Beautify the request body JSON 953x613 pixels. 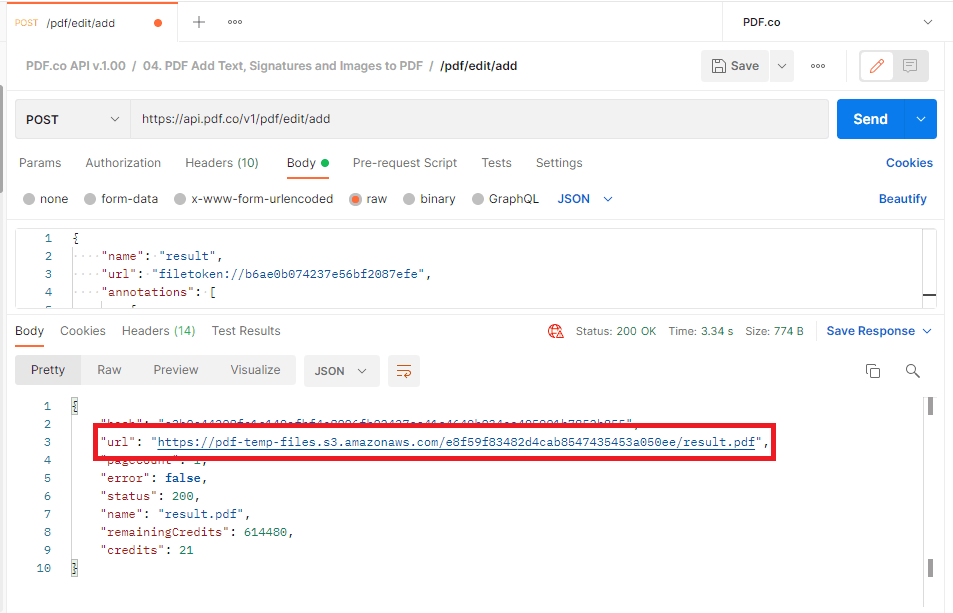[902, 198]
